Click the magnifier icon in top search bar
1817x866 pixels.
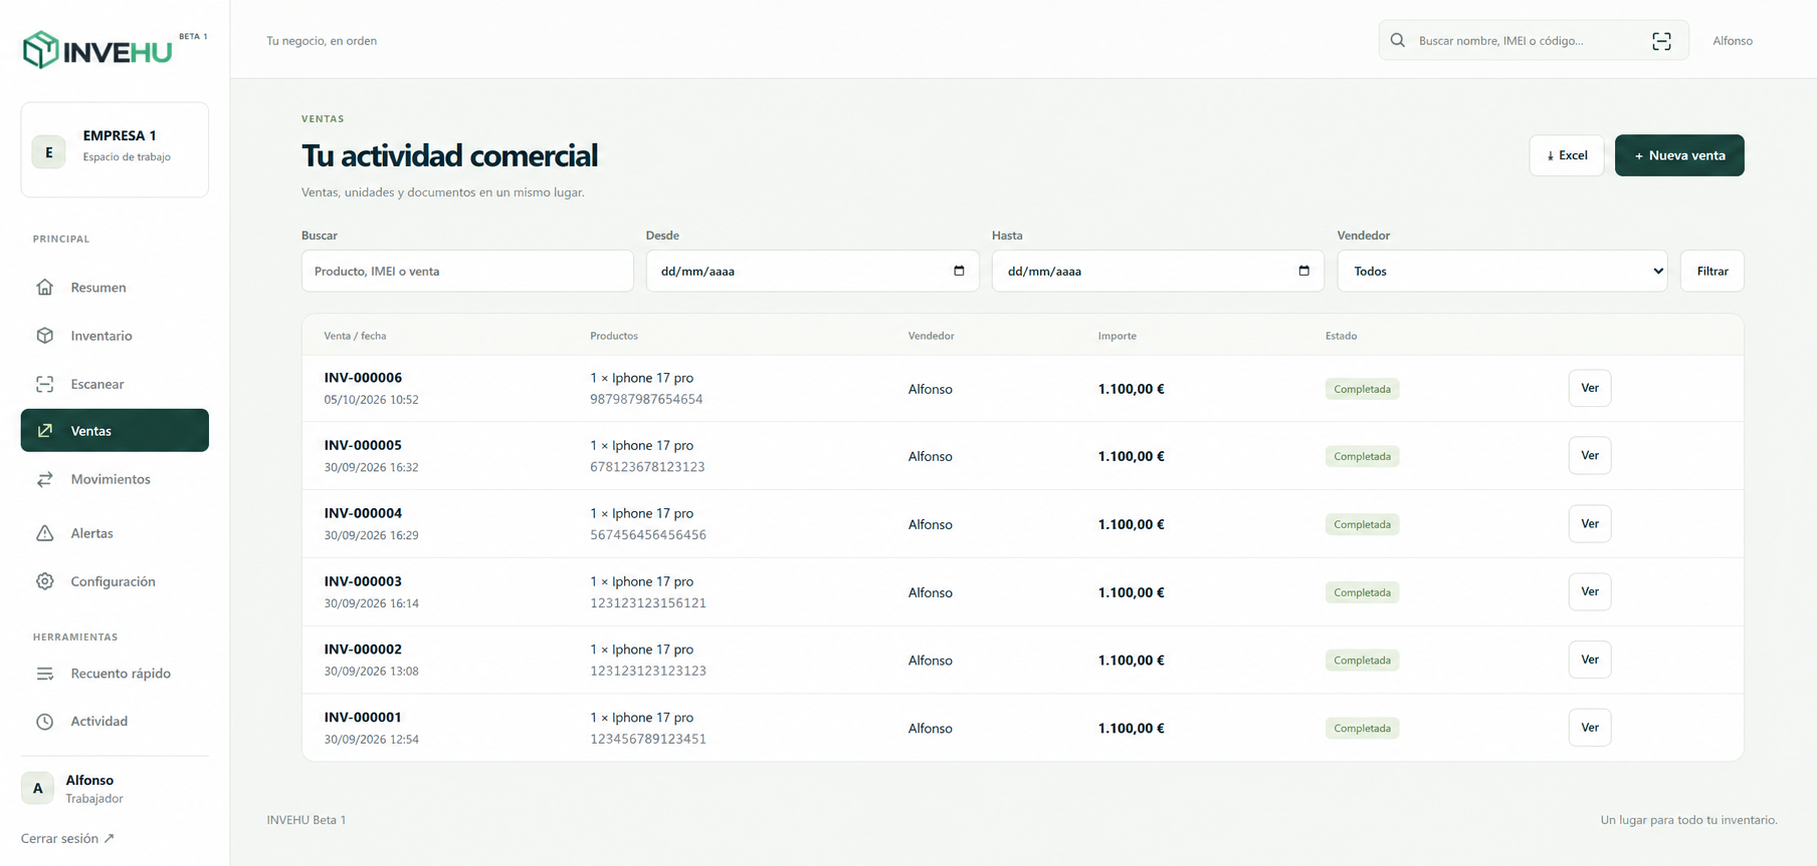click(1398, 41)
